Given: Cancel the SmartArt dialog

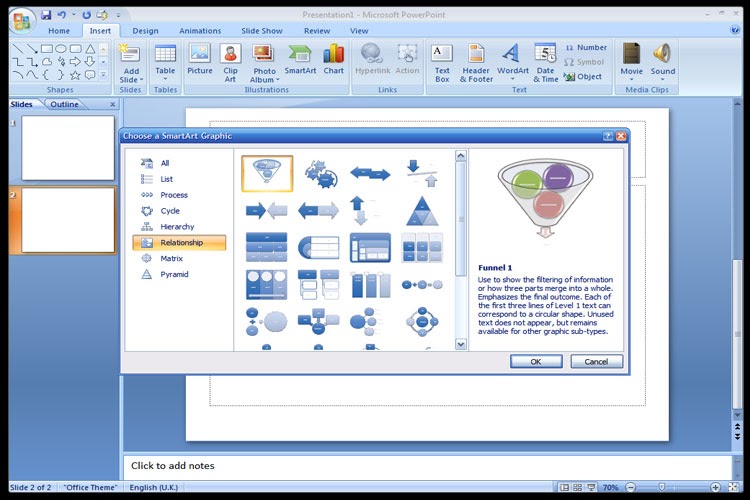Looking at the screenshot, I should pyautogui.click(x=596, y=362).
